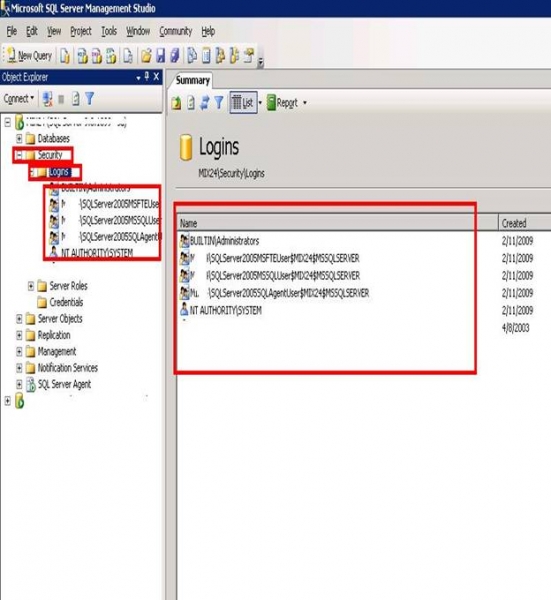551x600 pixels.
Task: Click the Refresh icon in Summary toolbar
Action: [191, 103]
